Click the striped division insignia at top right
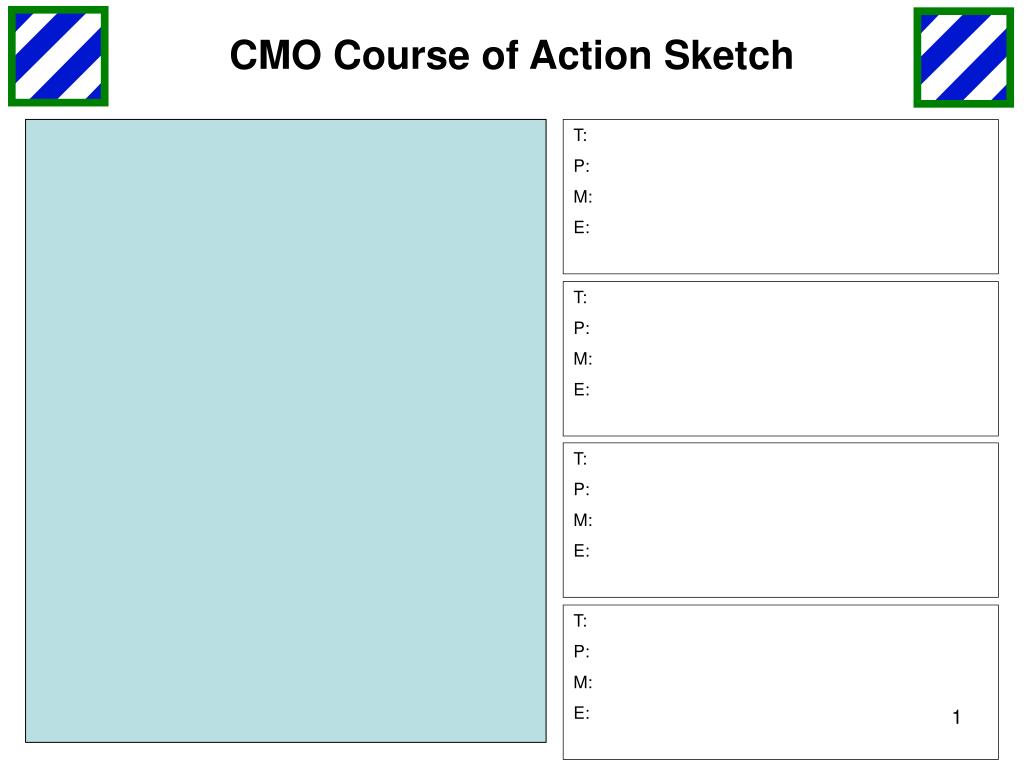The image size is (1024, 768). (x=963, y=57)
